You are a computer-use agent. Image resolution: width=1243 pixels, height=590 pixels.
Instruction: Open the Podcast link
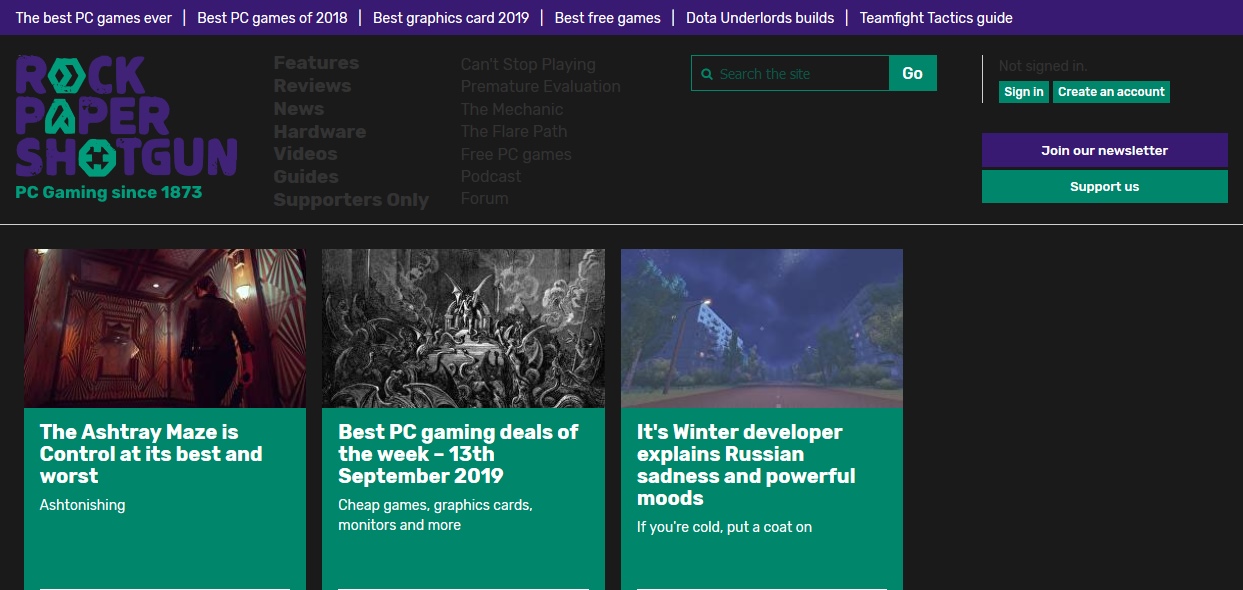click(x=491, y=176)
